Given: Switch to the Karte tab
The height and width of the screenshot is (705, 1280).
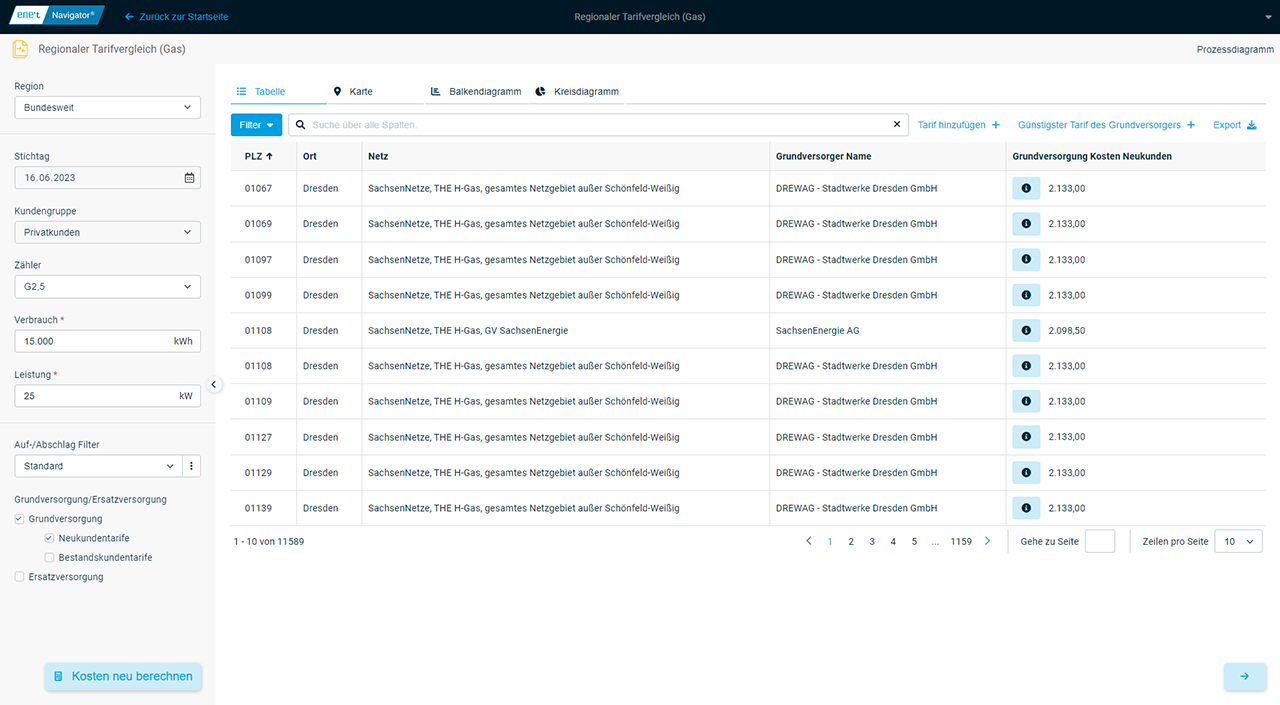Looking at the screenshot, I should tap(359, 92).
